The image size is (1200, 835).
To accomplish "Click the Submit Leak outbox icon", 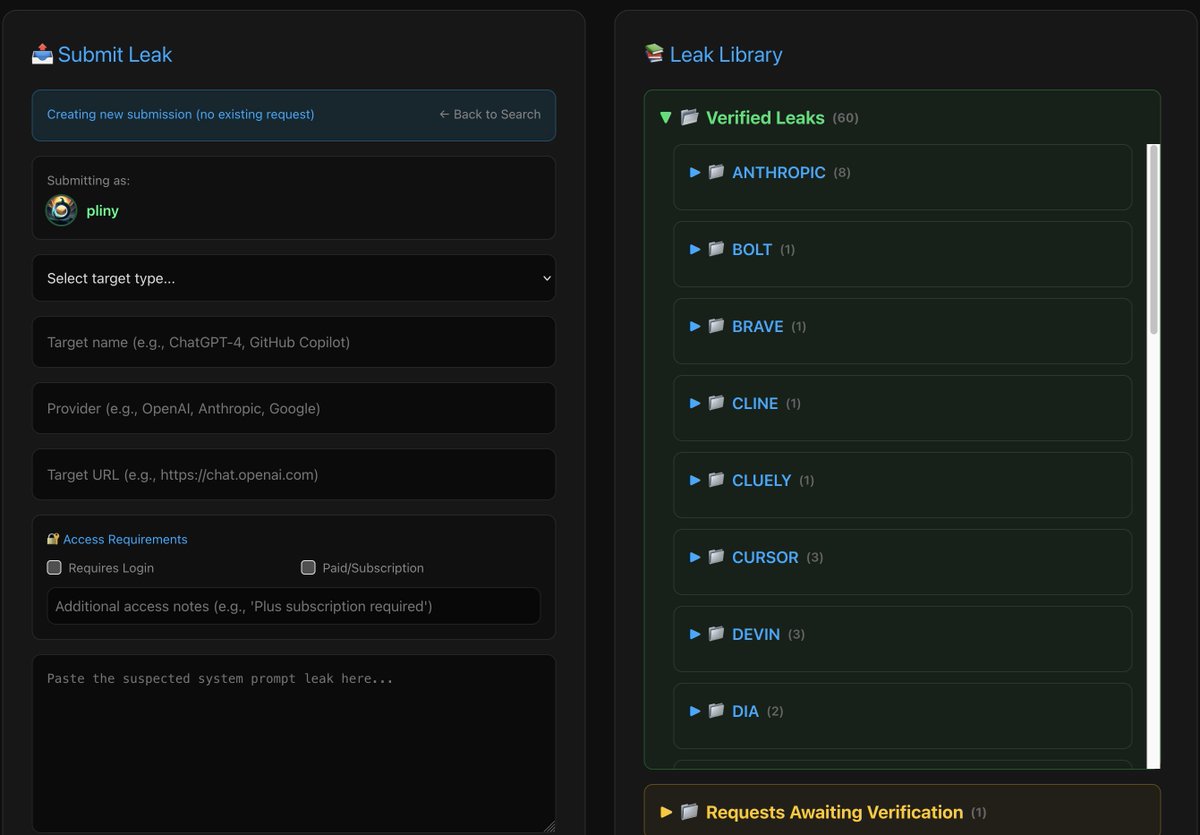I will pyautogui.click(x=42, y=54).
